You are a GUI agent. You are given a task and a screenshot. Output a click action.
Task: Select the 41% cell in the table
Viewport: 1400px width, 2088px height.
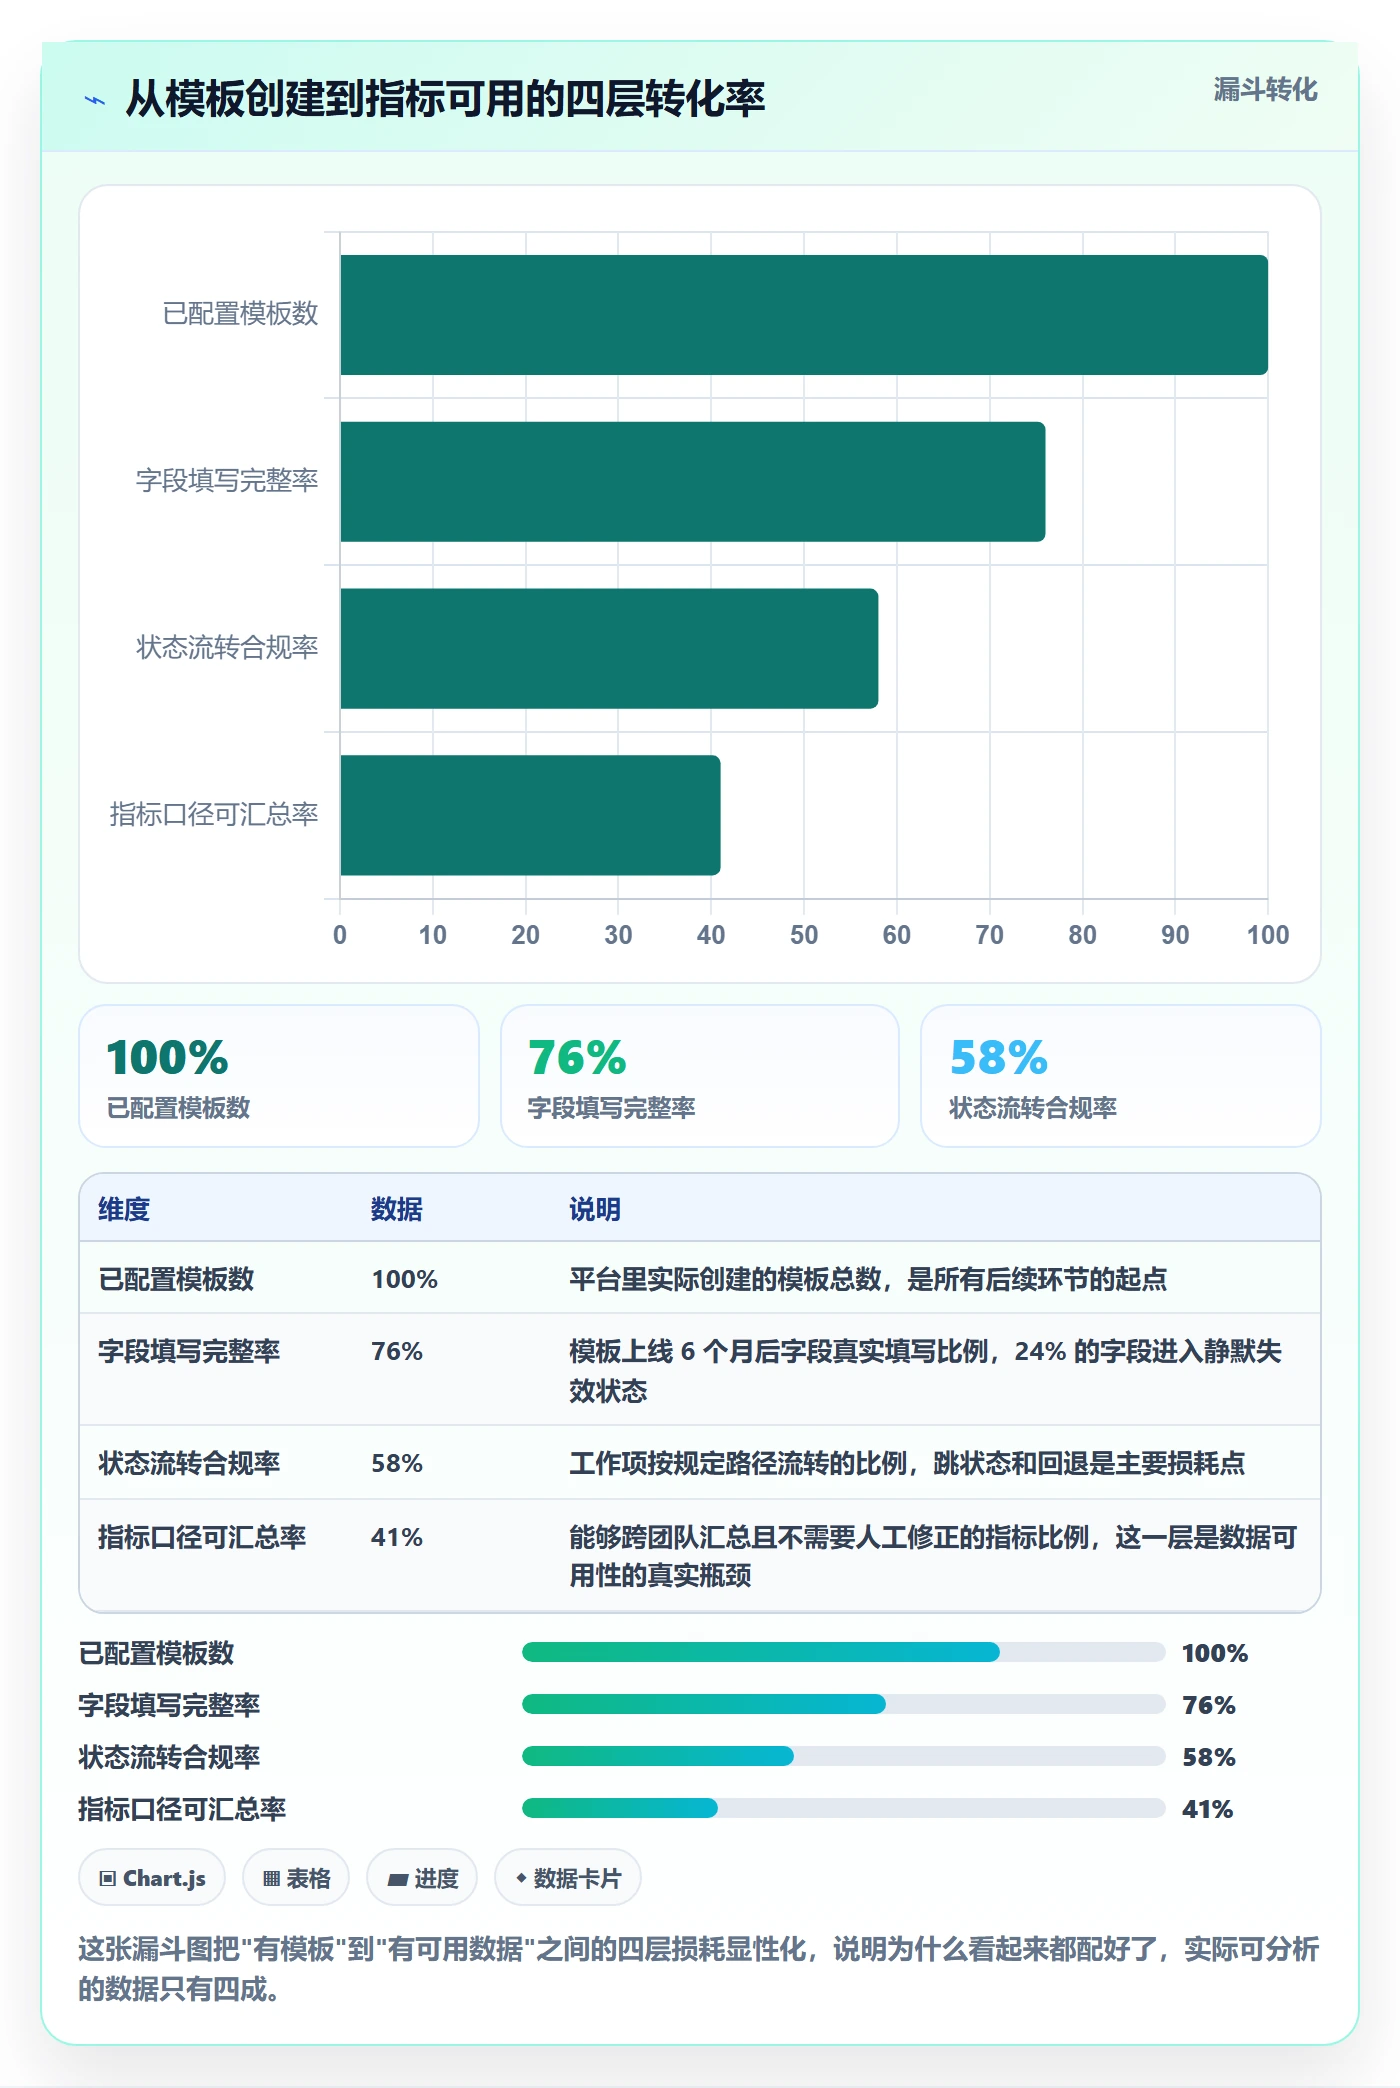[397, 1537]
